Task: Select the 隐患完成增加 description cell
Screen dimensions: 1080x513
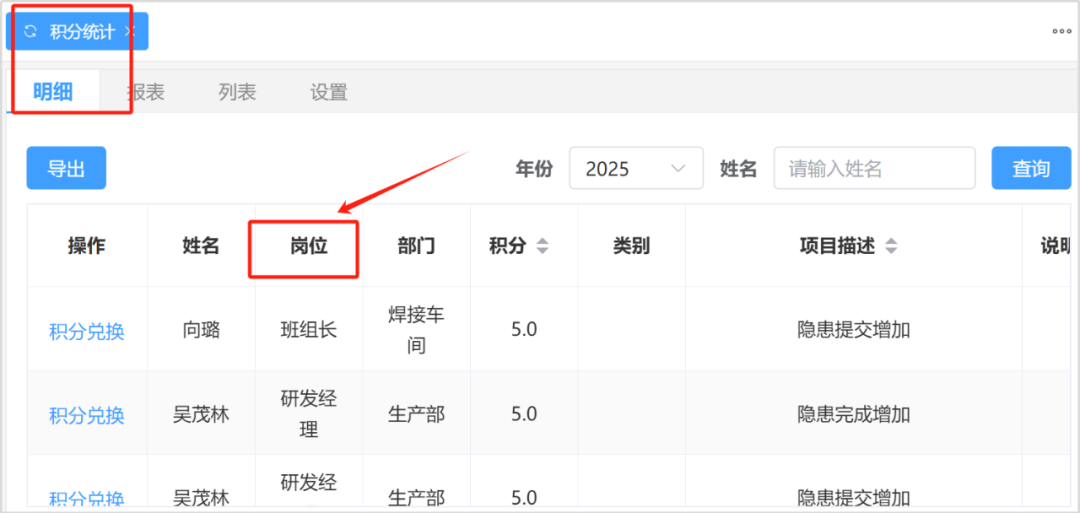Action: pos(854,415)
